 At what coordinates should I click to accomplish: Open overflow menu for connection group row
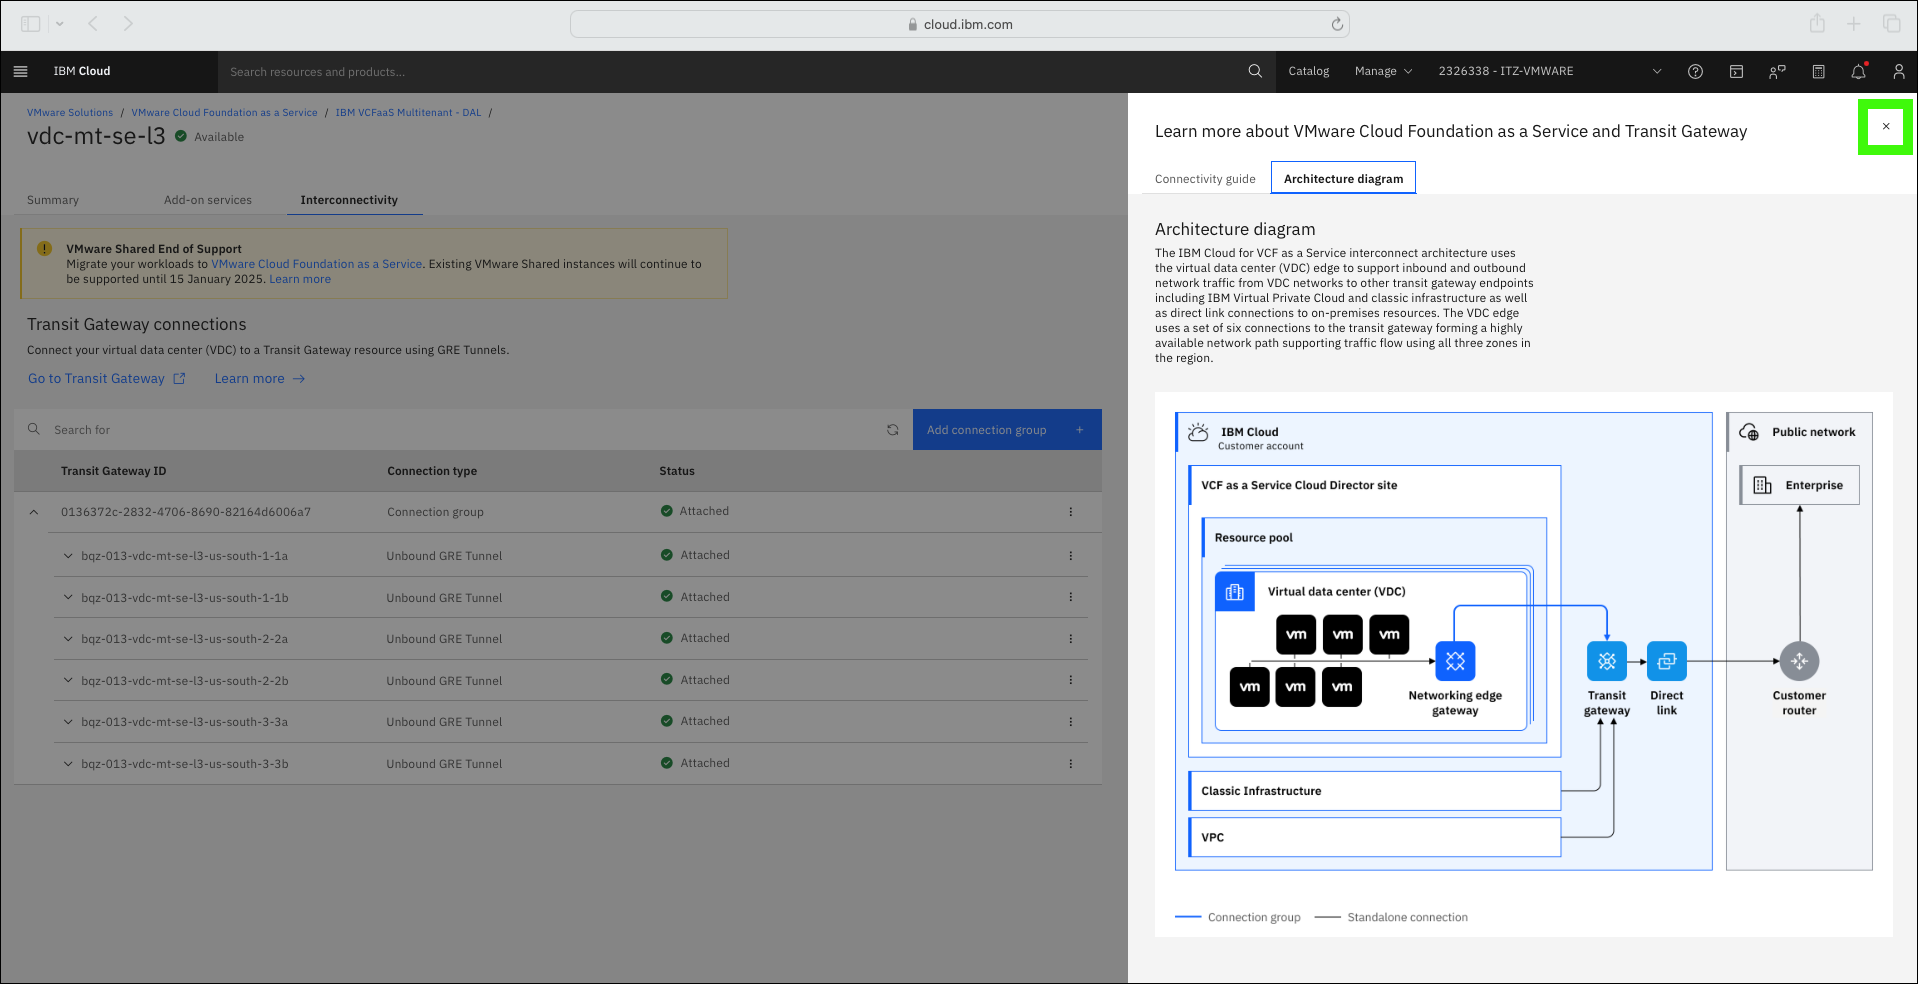(1070, 512)
